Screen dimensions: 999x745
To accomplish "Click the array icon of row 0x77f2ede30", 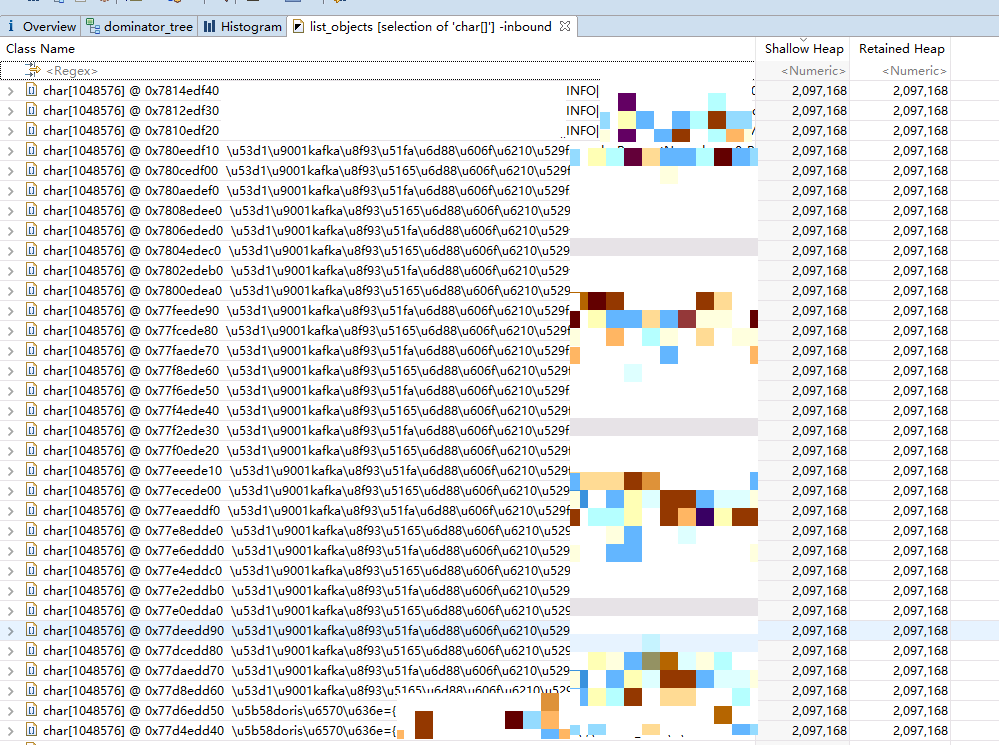I will [31, 430].
